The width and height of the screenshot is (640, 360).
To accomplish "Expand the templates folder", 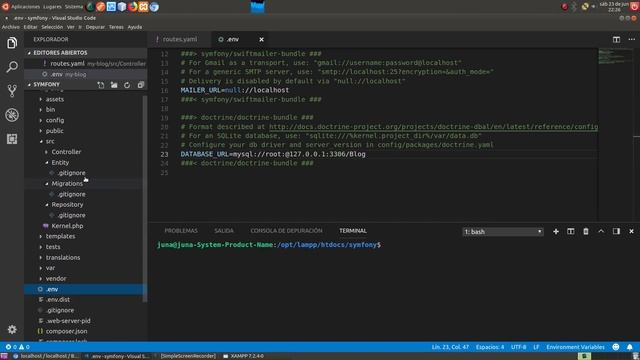I will coord(60,236).
